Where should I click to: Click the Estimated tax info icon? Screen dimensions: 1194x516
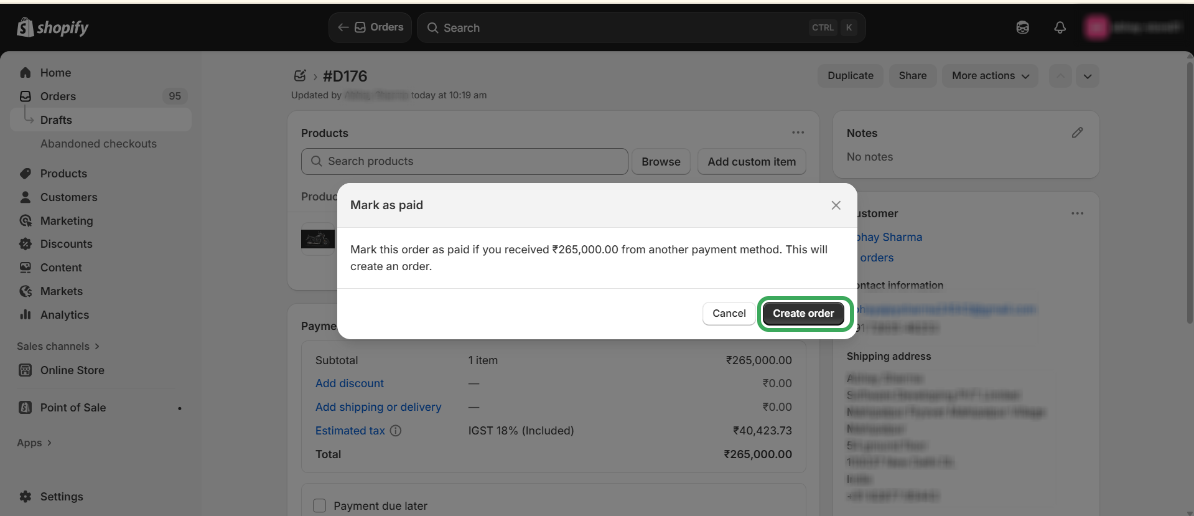pos(396,431)
